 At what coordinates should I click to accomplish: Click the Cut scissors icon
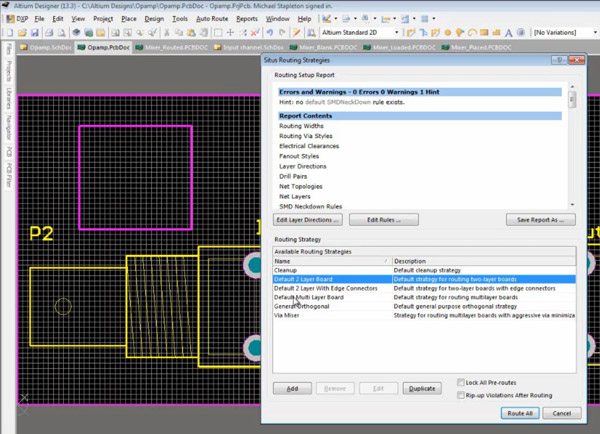(167, 33)
